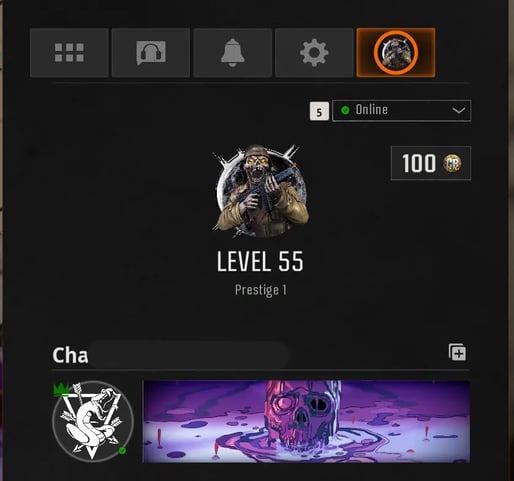This screenshot has width=514, height=481.
Task: Open the notifications bell icon
Action: click(x=233, y=53)
